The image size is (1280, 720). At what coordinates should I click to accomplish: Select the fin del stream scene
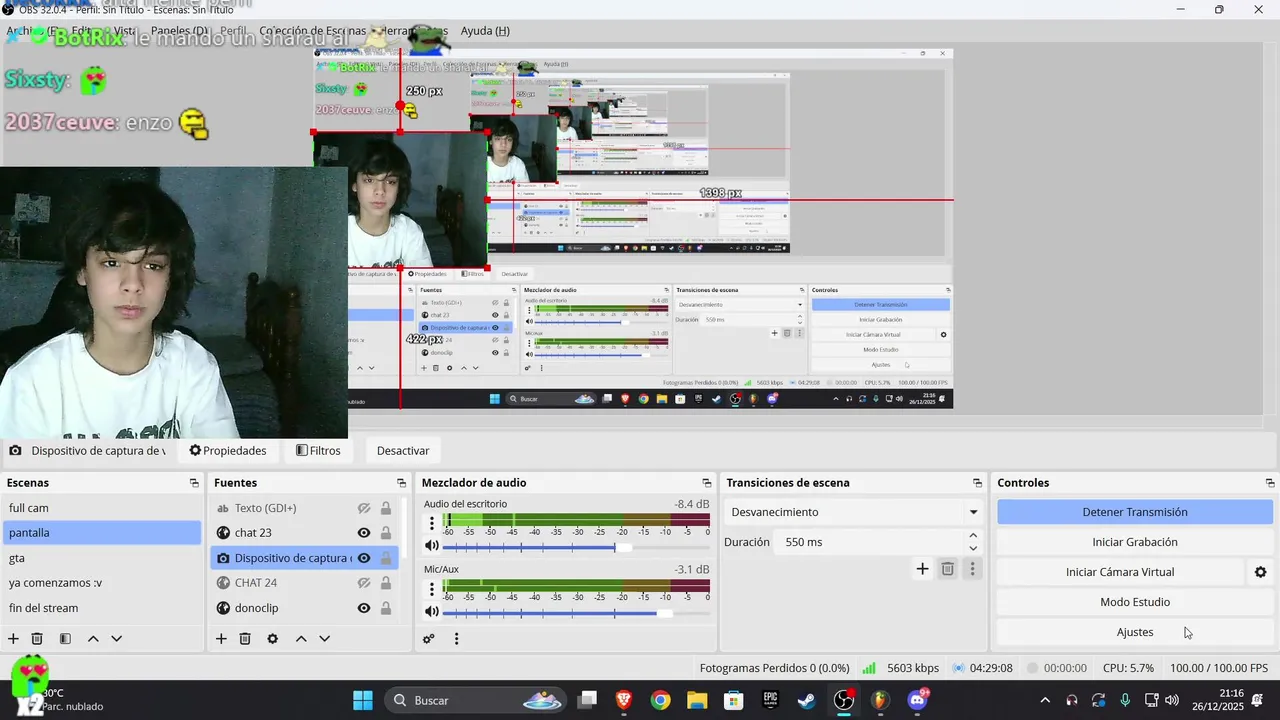pyautogui.click(x=101, y=608)
